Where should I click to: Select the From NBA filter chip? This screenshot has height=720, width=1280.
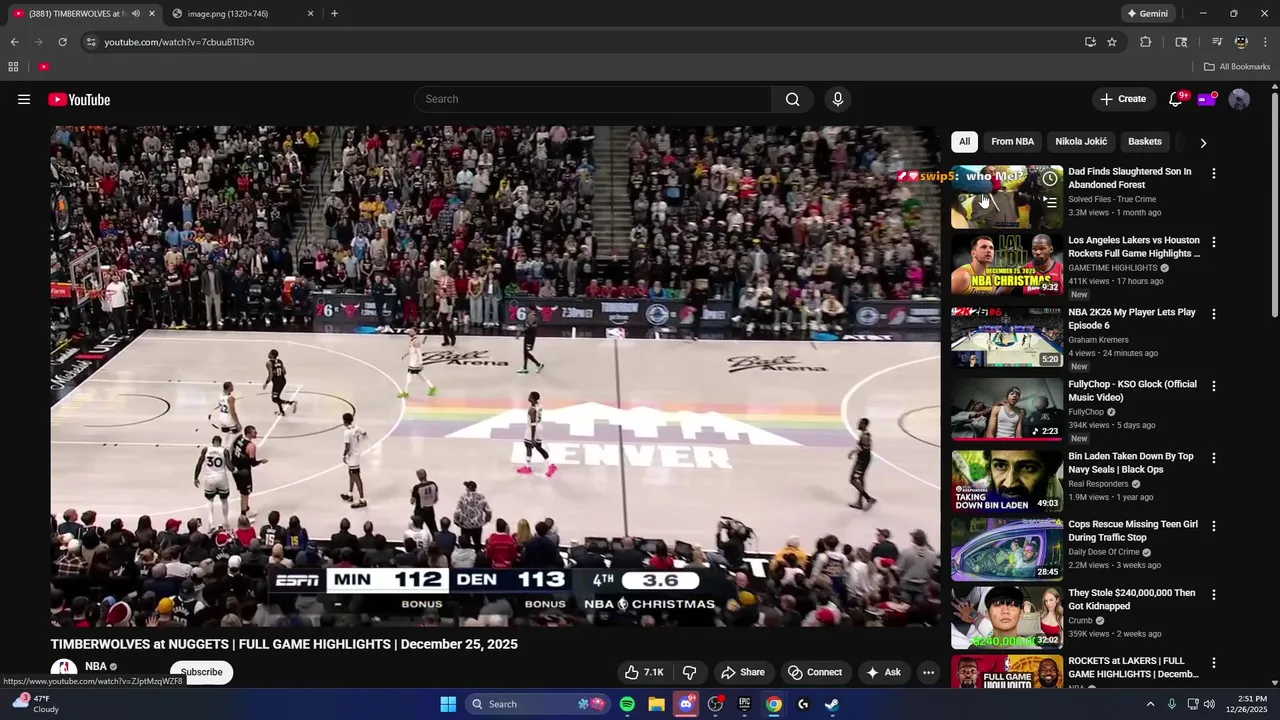point(1012,142)
